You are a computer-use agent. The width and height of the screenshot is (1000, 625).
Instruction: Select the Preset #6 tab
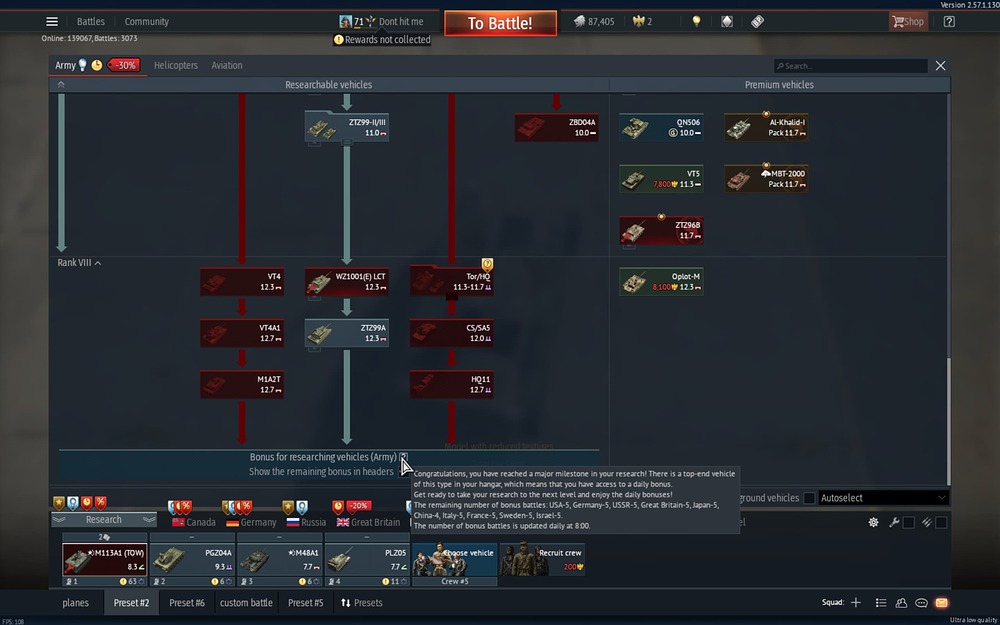(187, 603)
